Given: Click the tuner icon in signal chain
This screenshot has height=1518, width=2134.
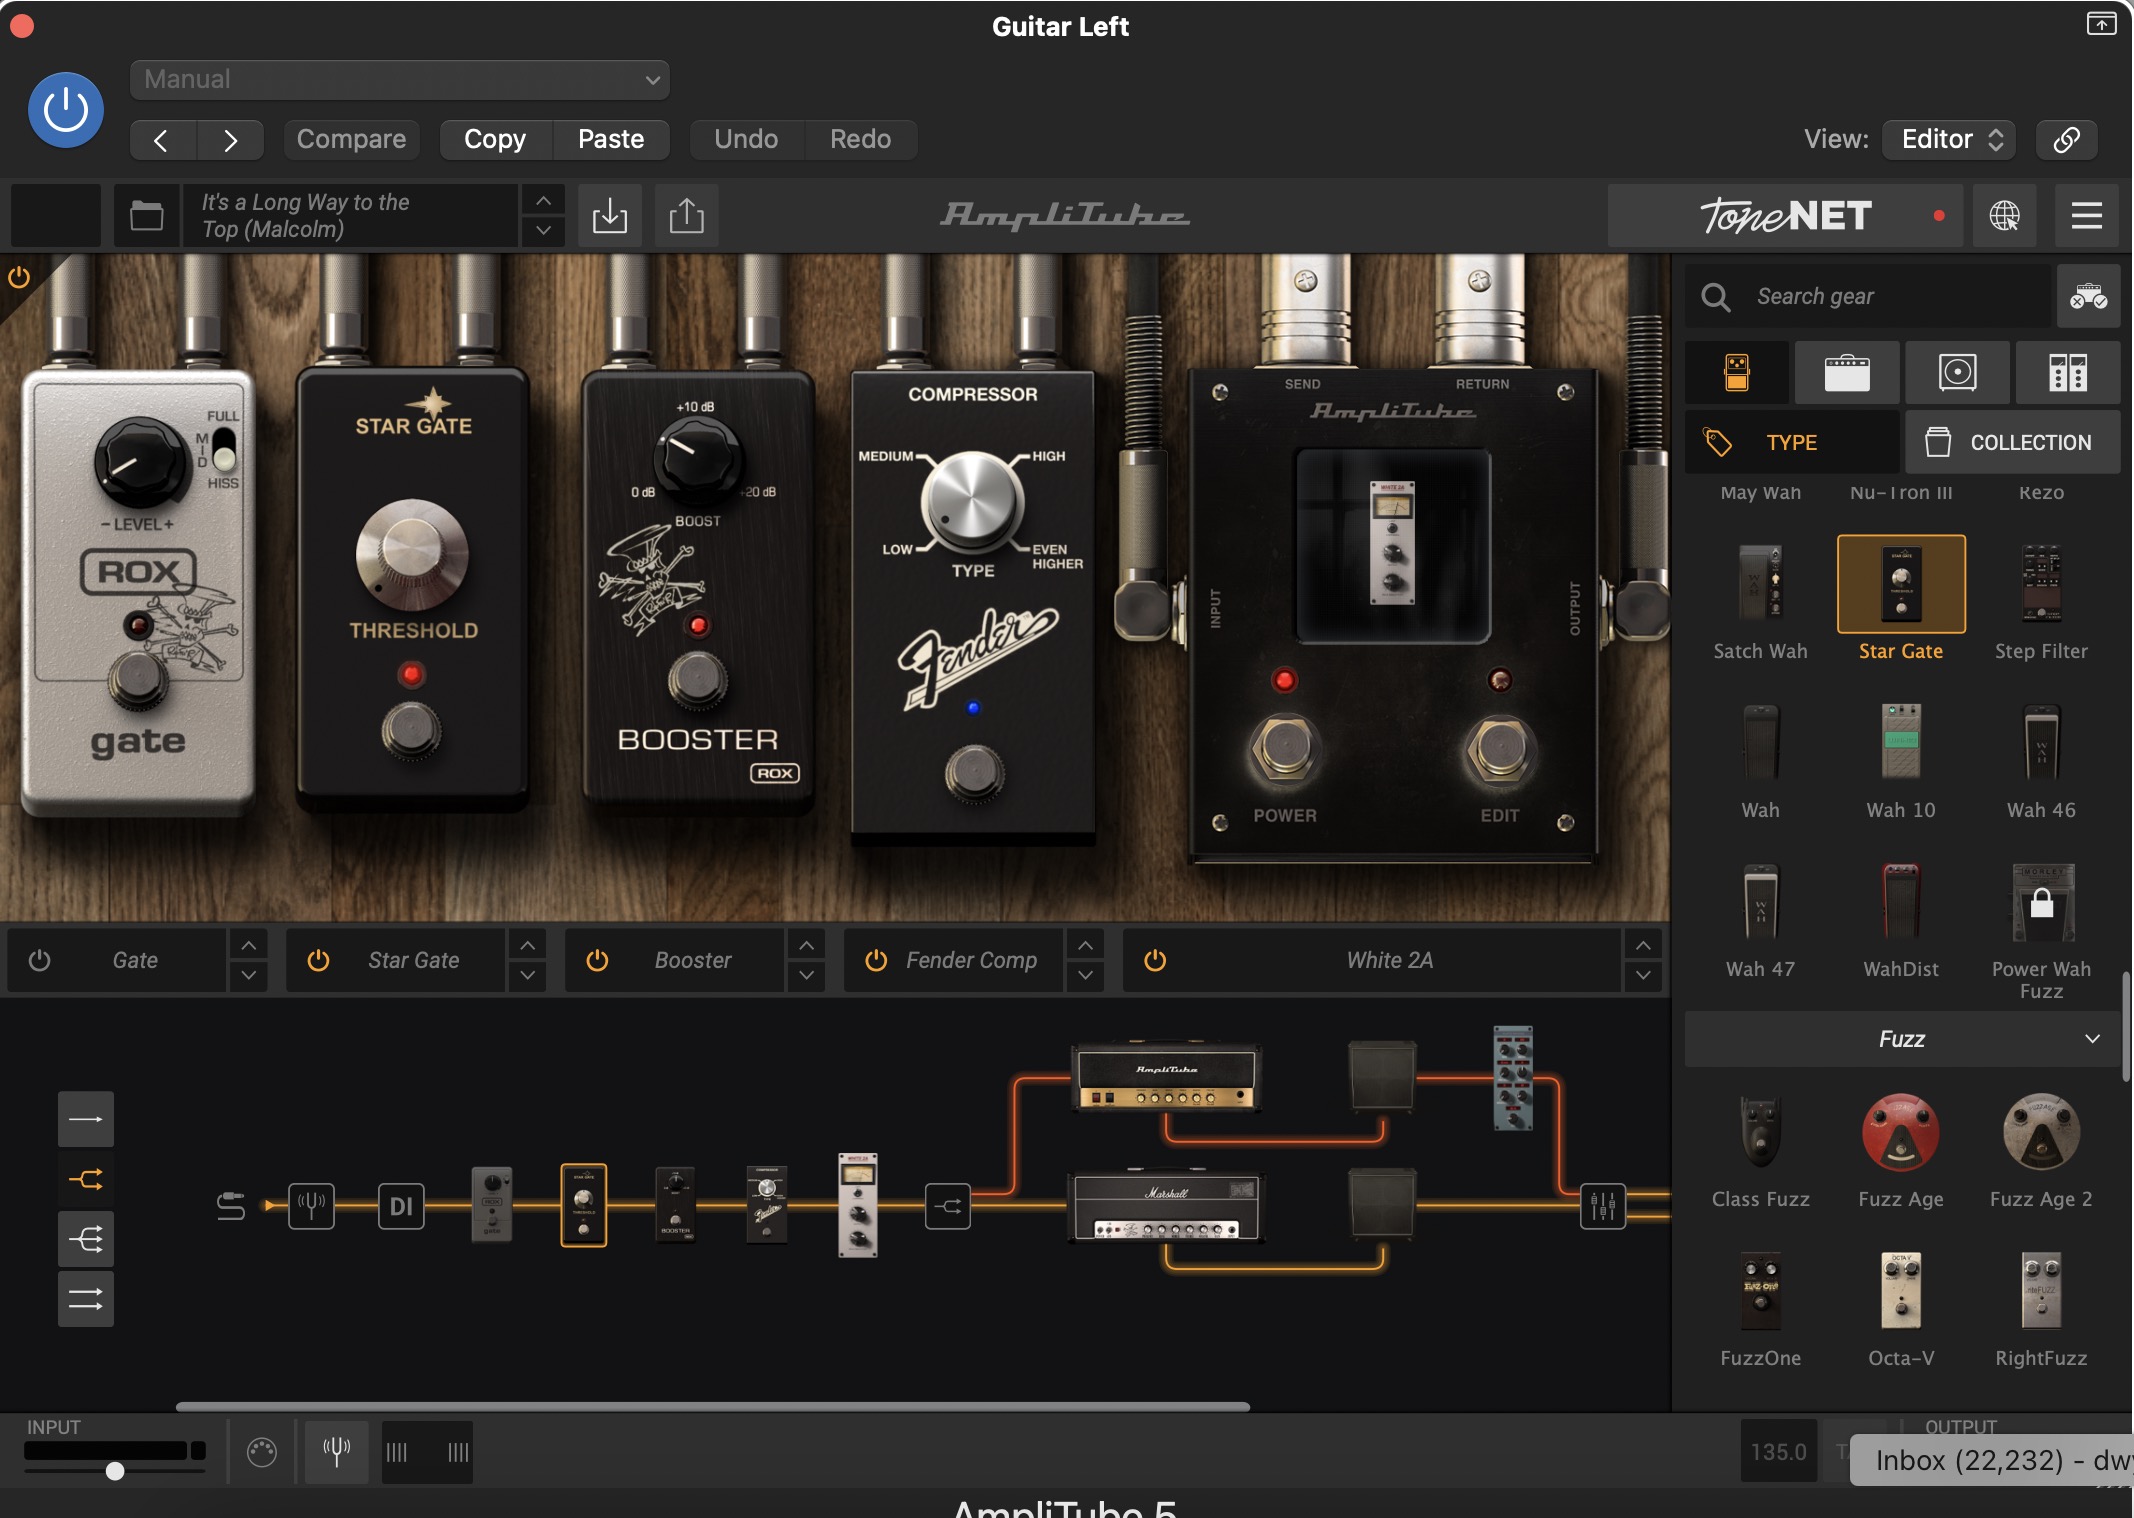Looking at the screenshot, I should (311, 1206).
